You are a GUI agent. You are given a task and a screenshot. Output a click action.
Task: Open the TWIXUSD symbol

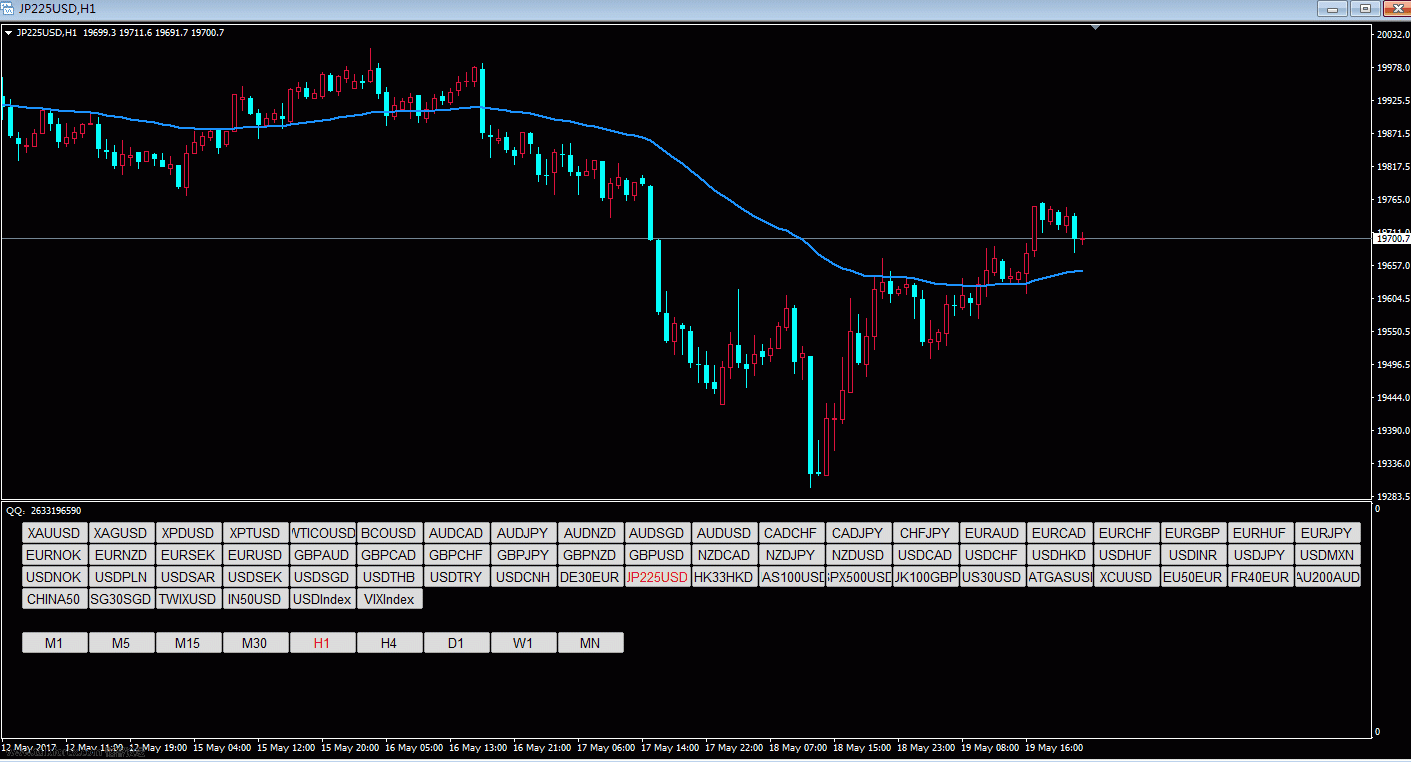188,599
